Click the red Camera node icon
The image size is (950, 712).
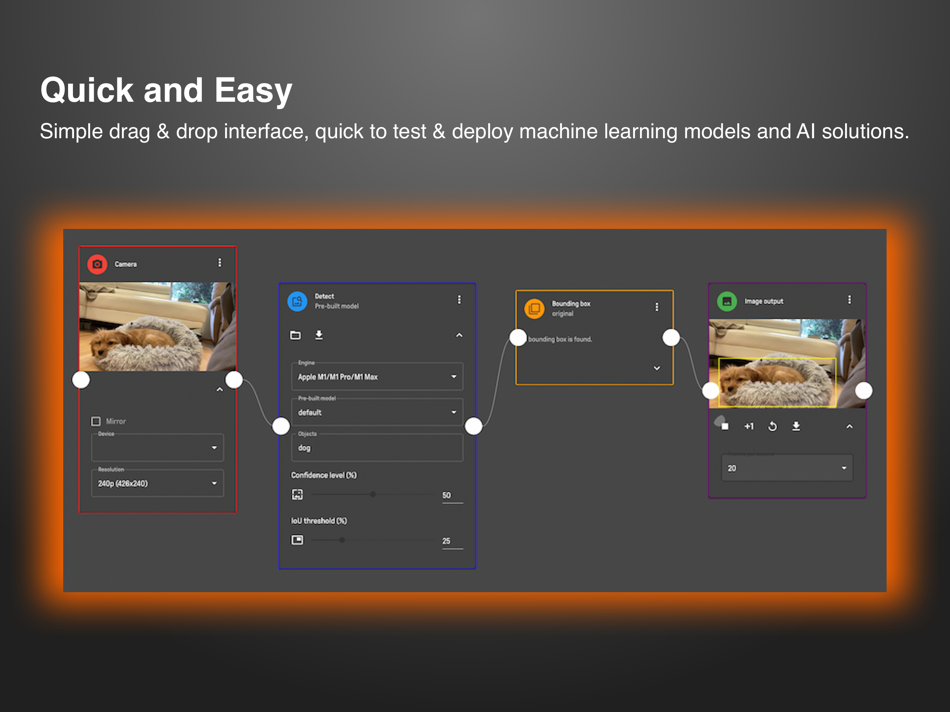point(97,264)
